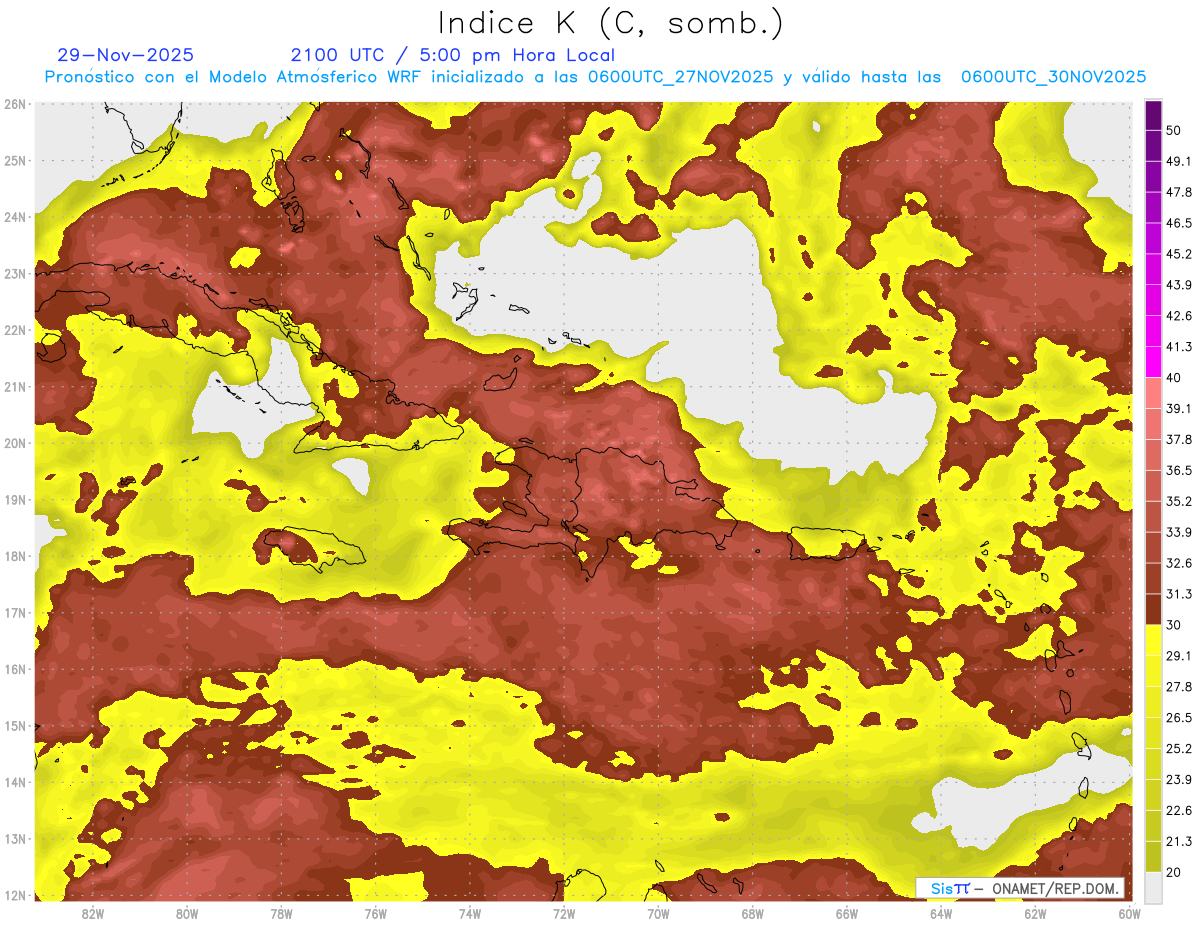
Task: Click the 'SisTT - ONAMET/REP.DOM.' credit label
Action: click(1020, 888)
